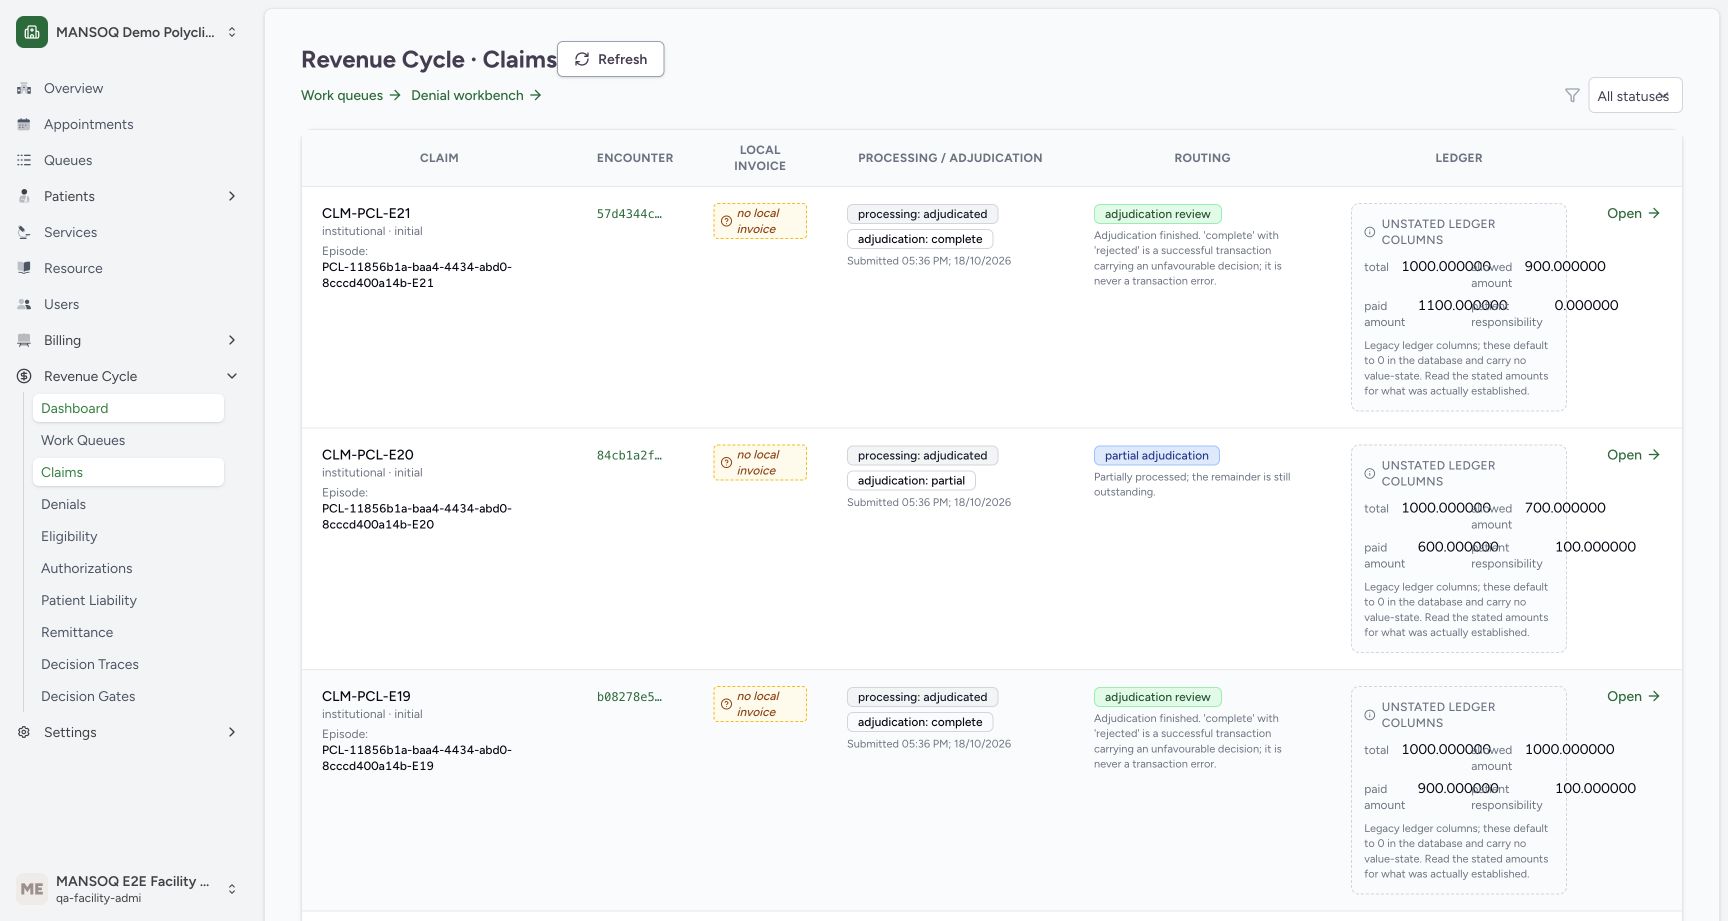Expand the Billing submenu chevron
1728x921 pixels.
(232, 341)
